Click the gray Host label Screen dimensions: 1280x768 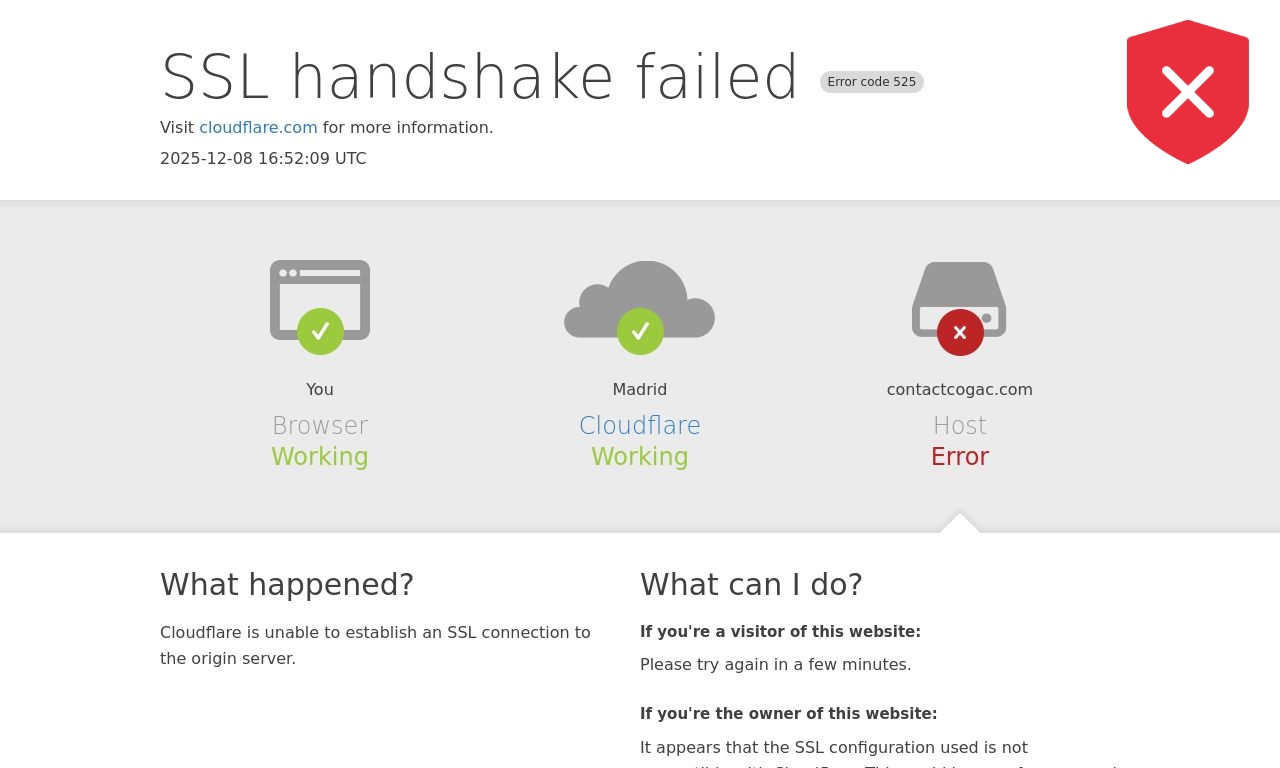point(960,426)
